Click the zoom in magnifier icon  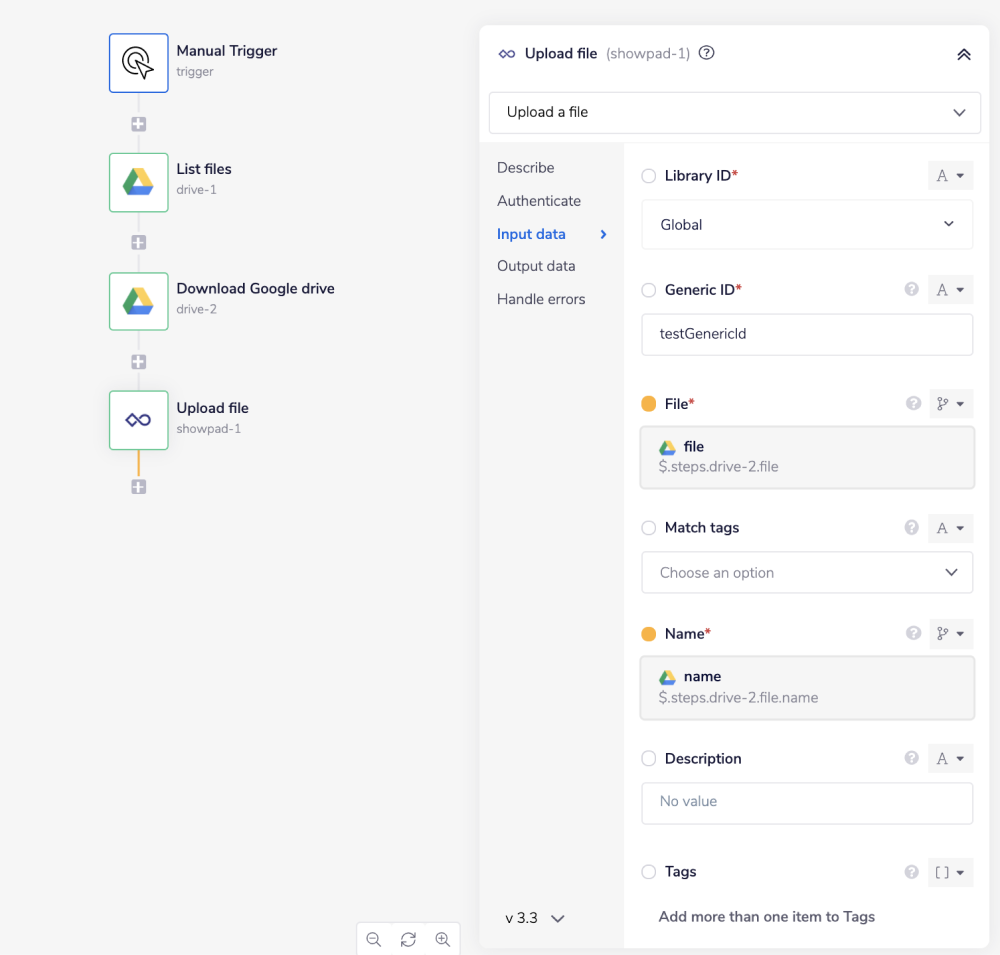coord(442,939)
